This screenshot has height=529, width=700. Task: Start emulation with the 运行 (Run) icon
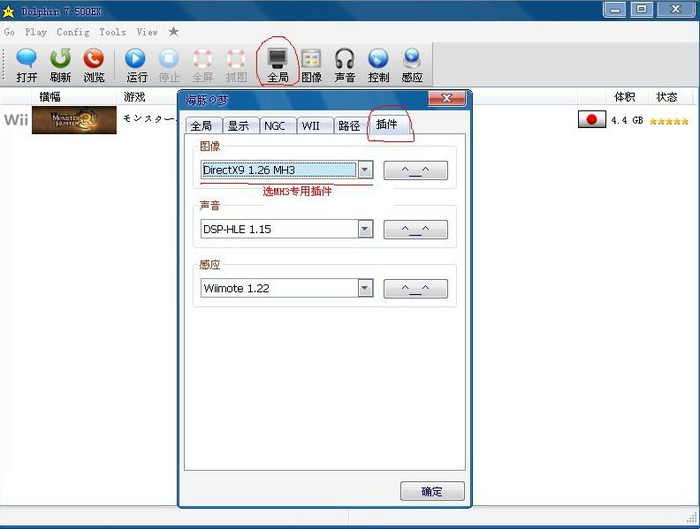[x=137, y=64]
